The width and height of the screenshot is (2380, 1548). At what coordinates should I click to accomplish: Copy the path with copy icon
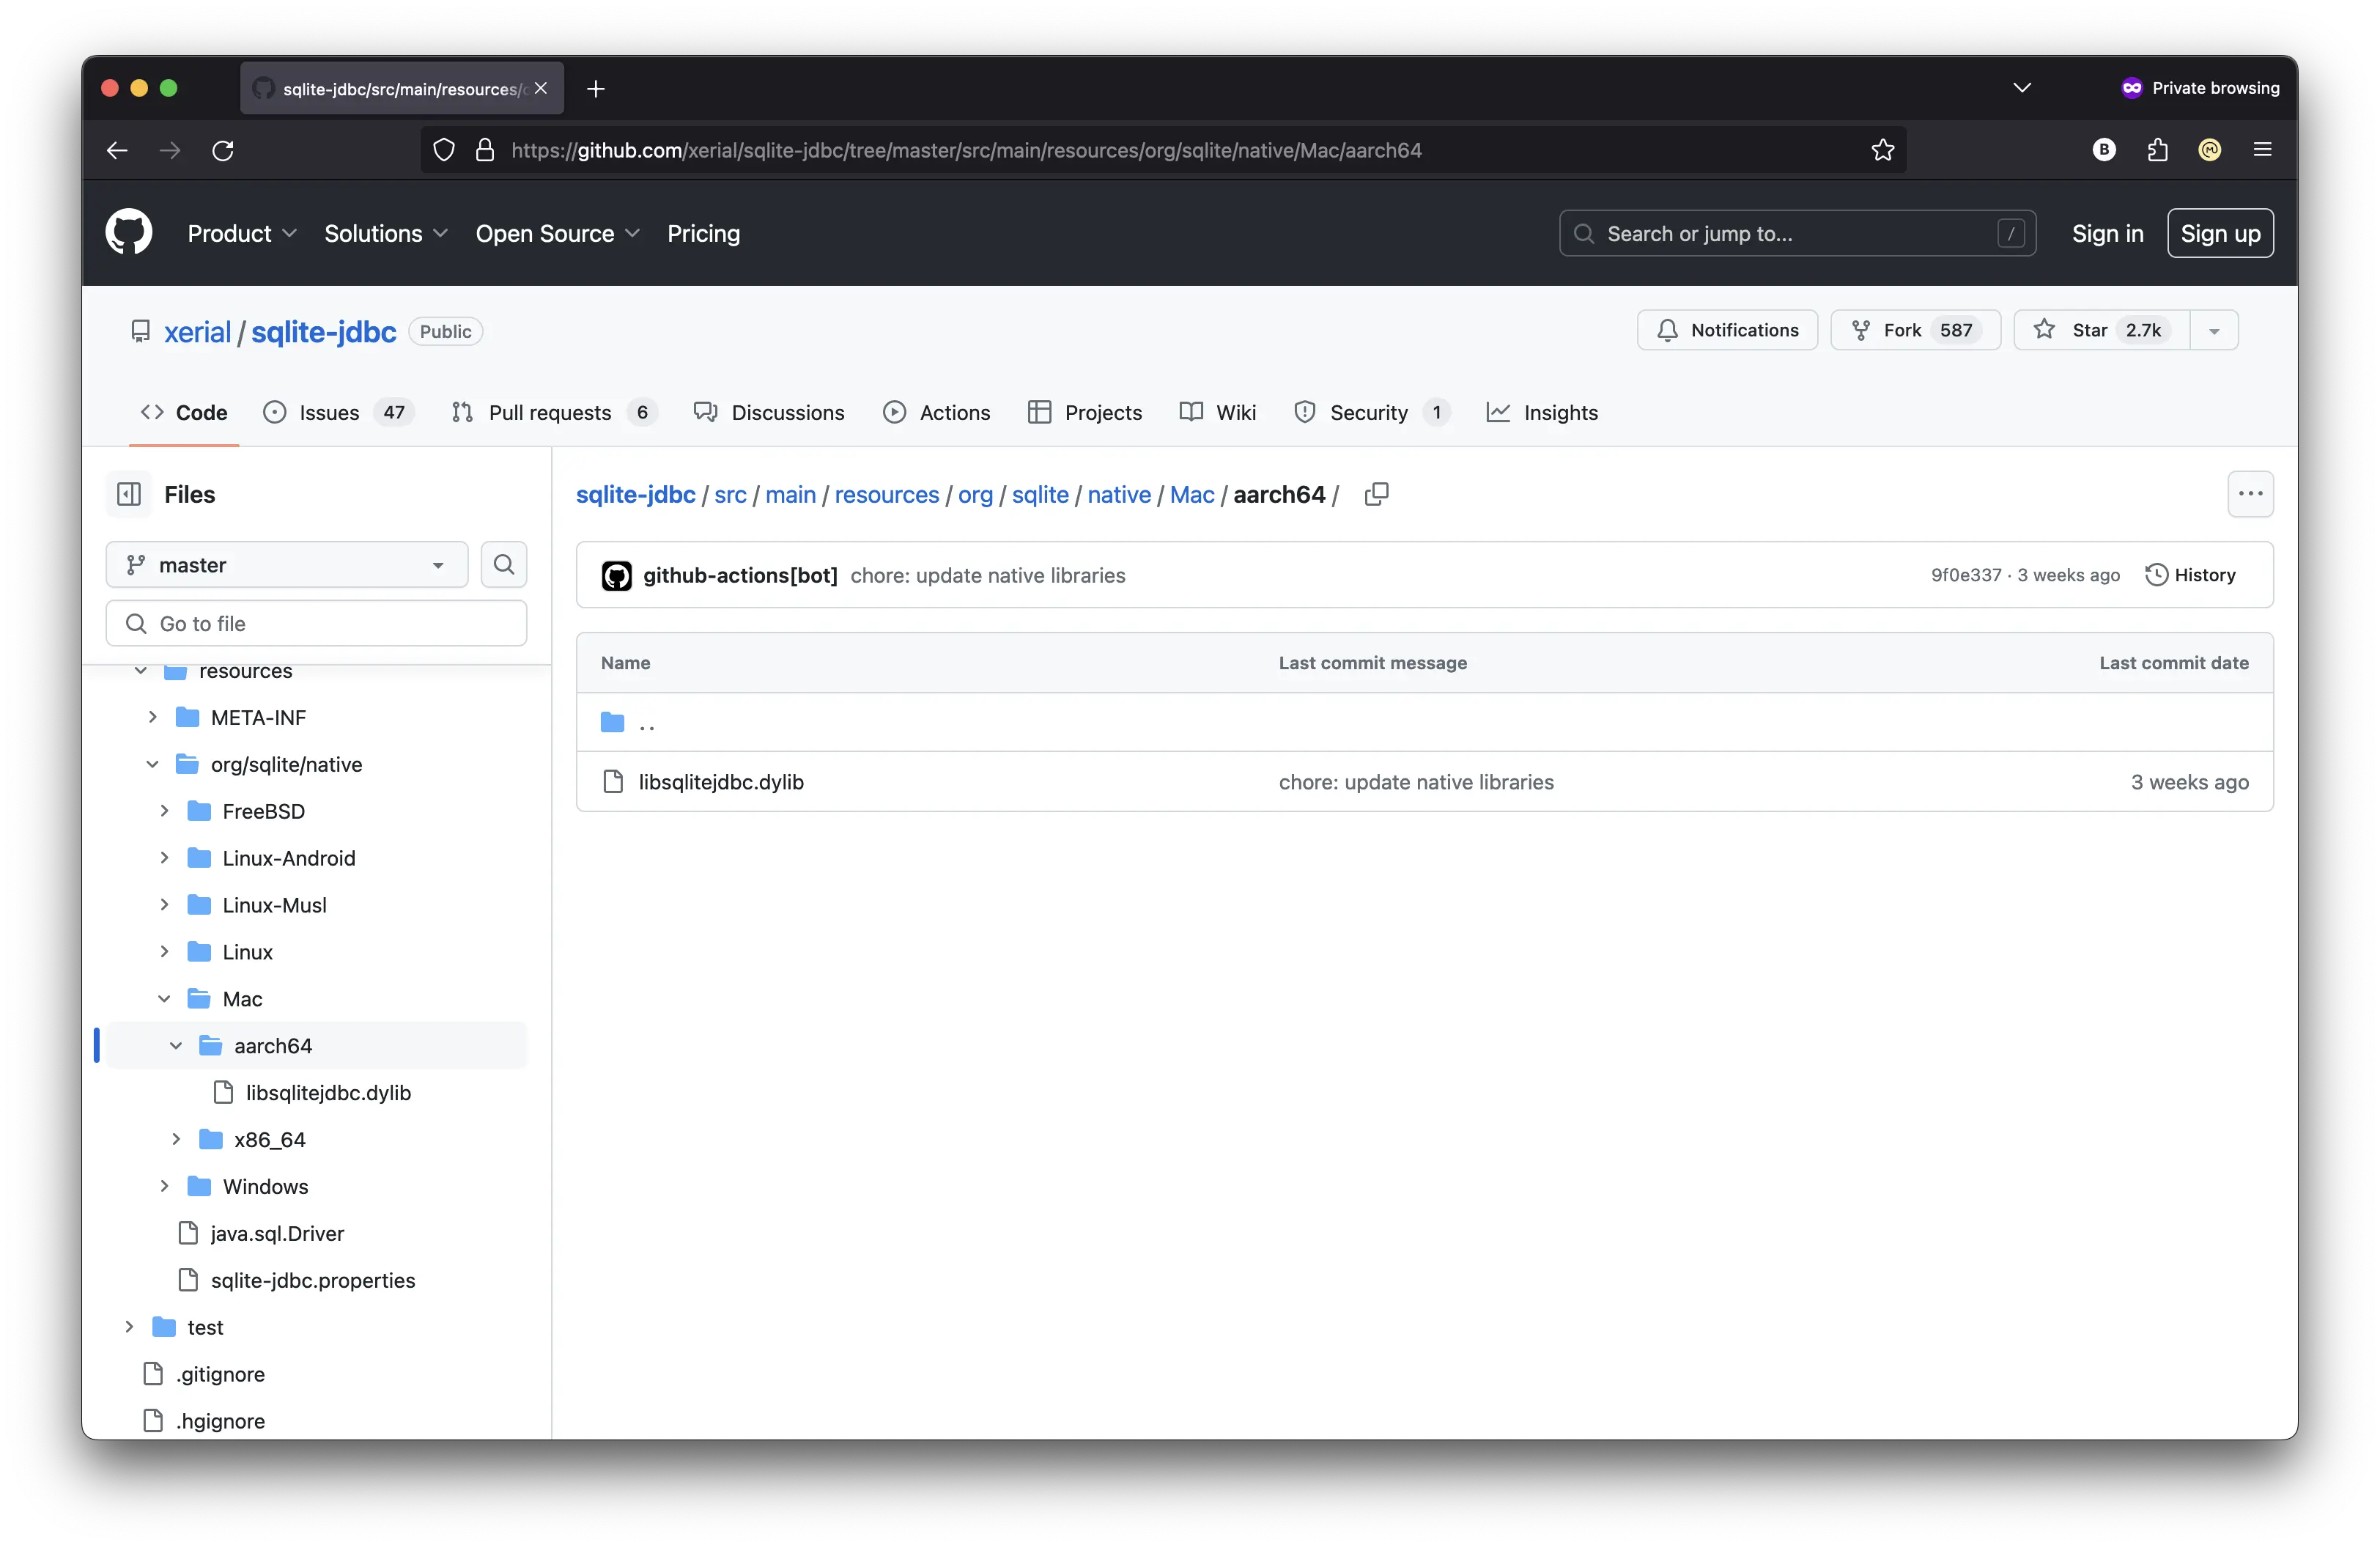(x=1377, y=494)
